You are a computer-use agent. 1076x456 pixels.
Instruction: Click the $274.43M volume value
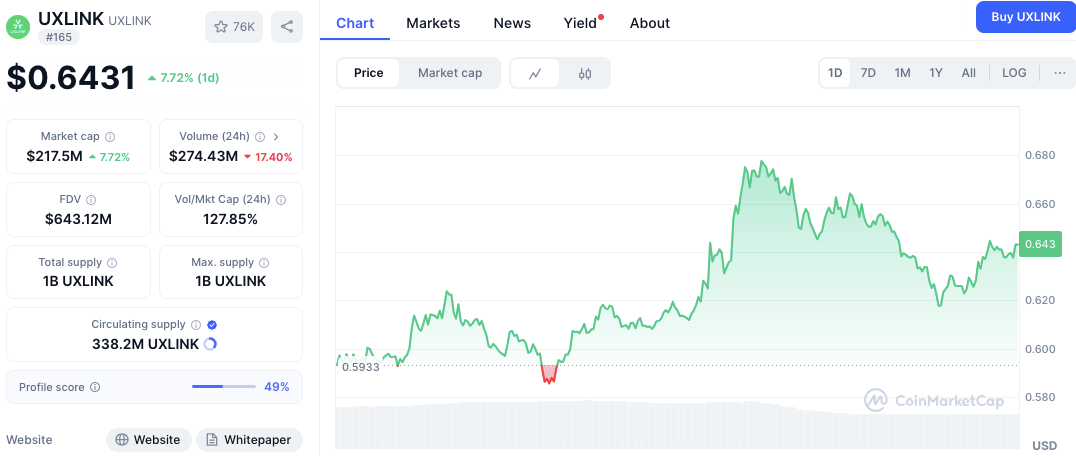pyautogui.click(x=203, y=156)
